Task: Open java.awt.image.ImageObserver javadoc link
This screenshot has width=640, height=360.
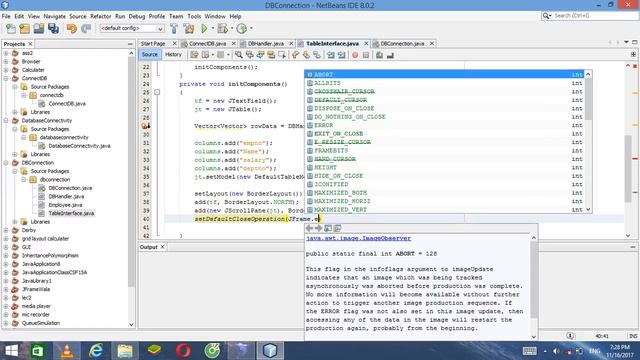Action: tap(358, 238)
